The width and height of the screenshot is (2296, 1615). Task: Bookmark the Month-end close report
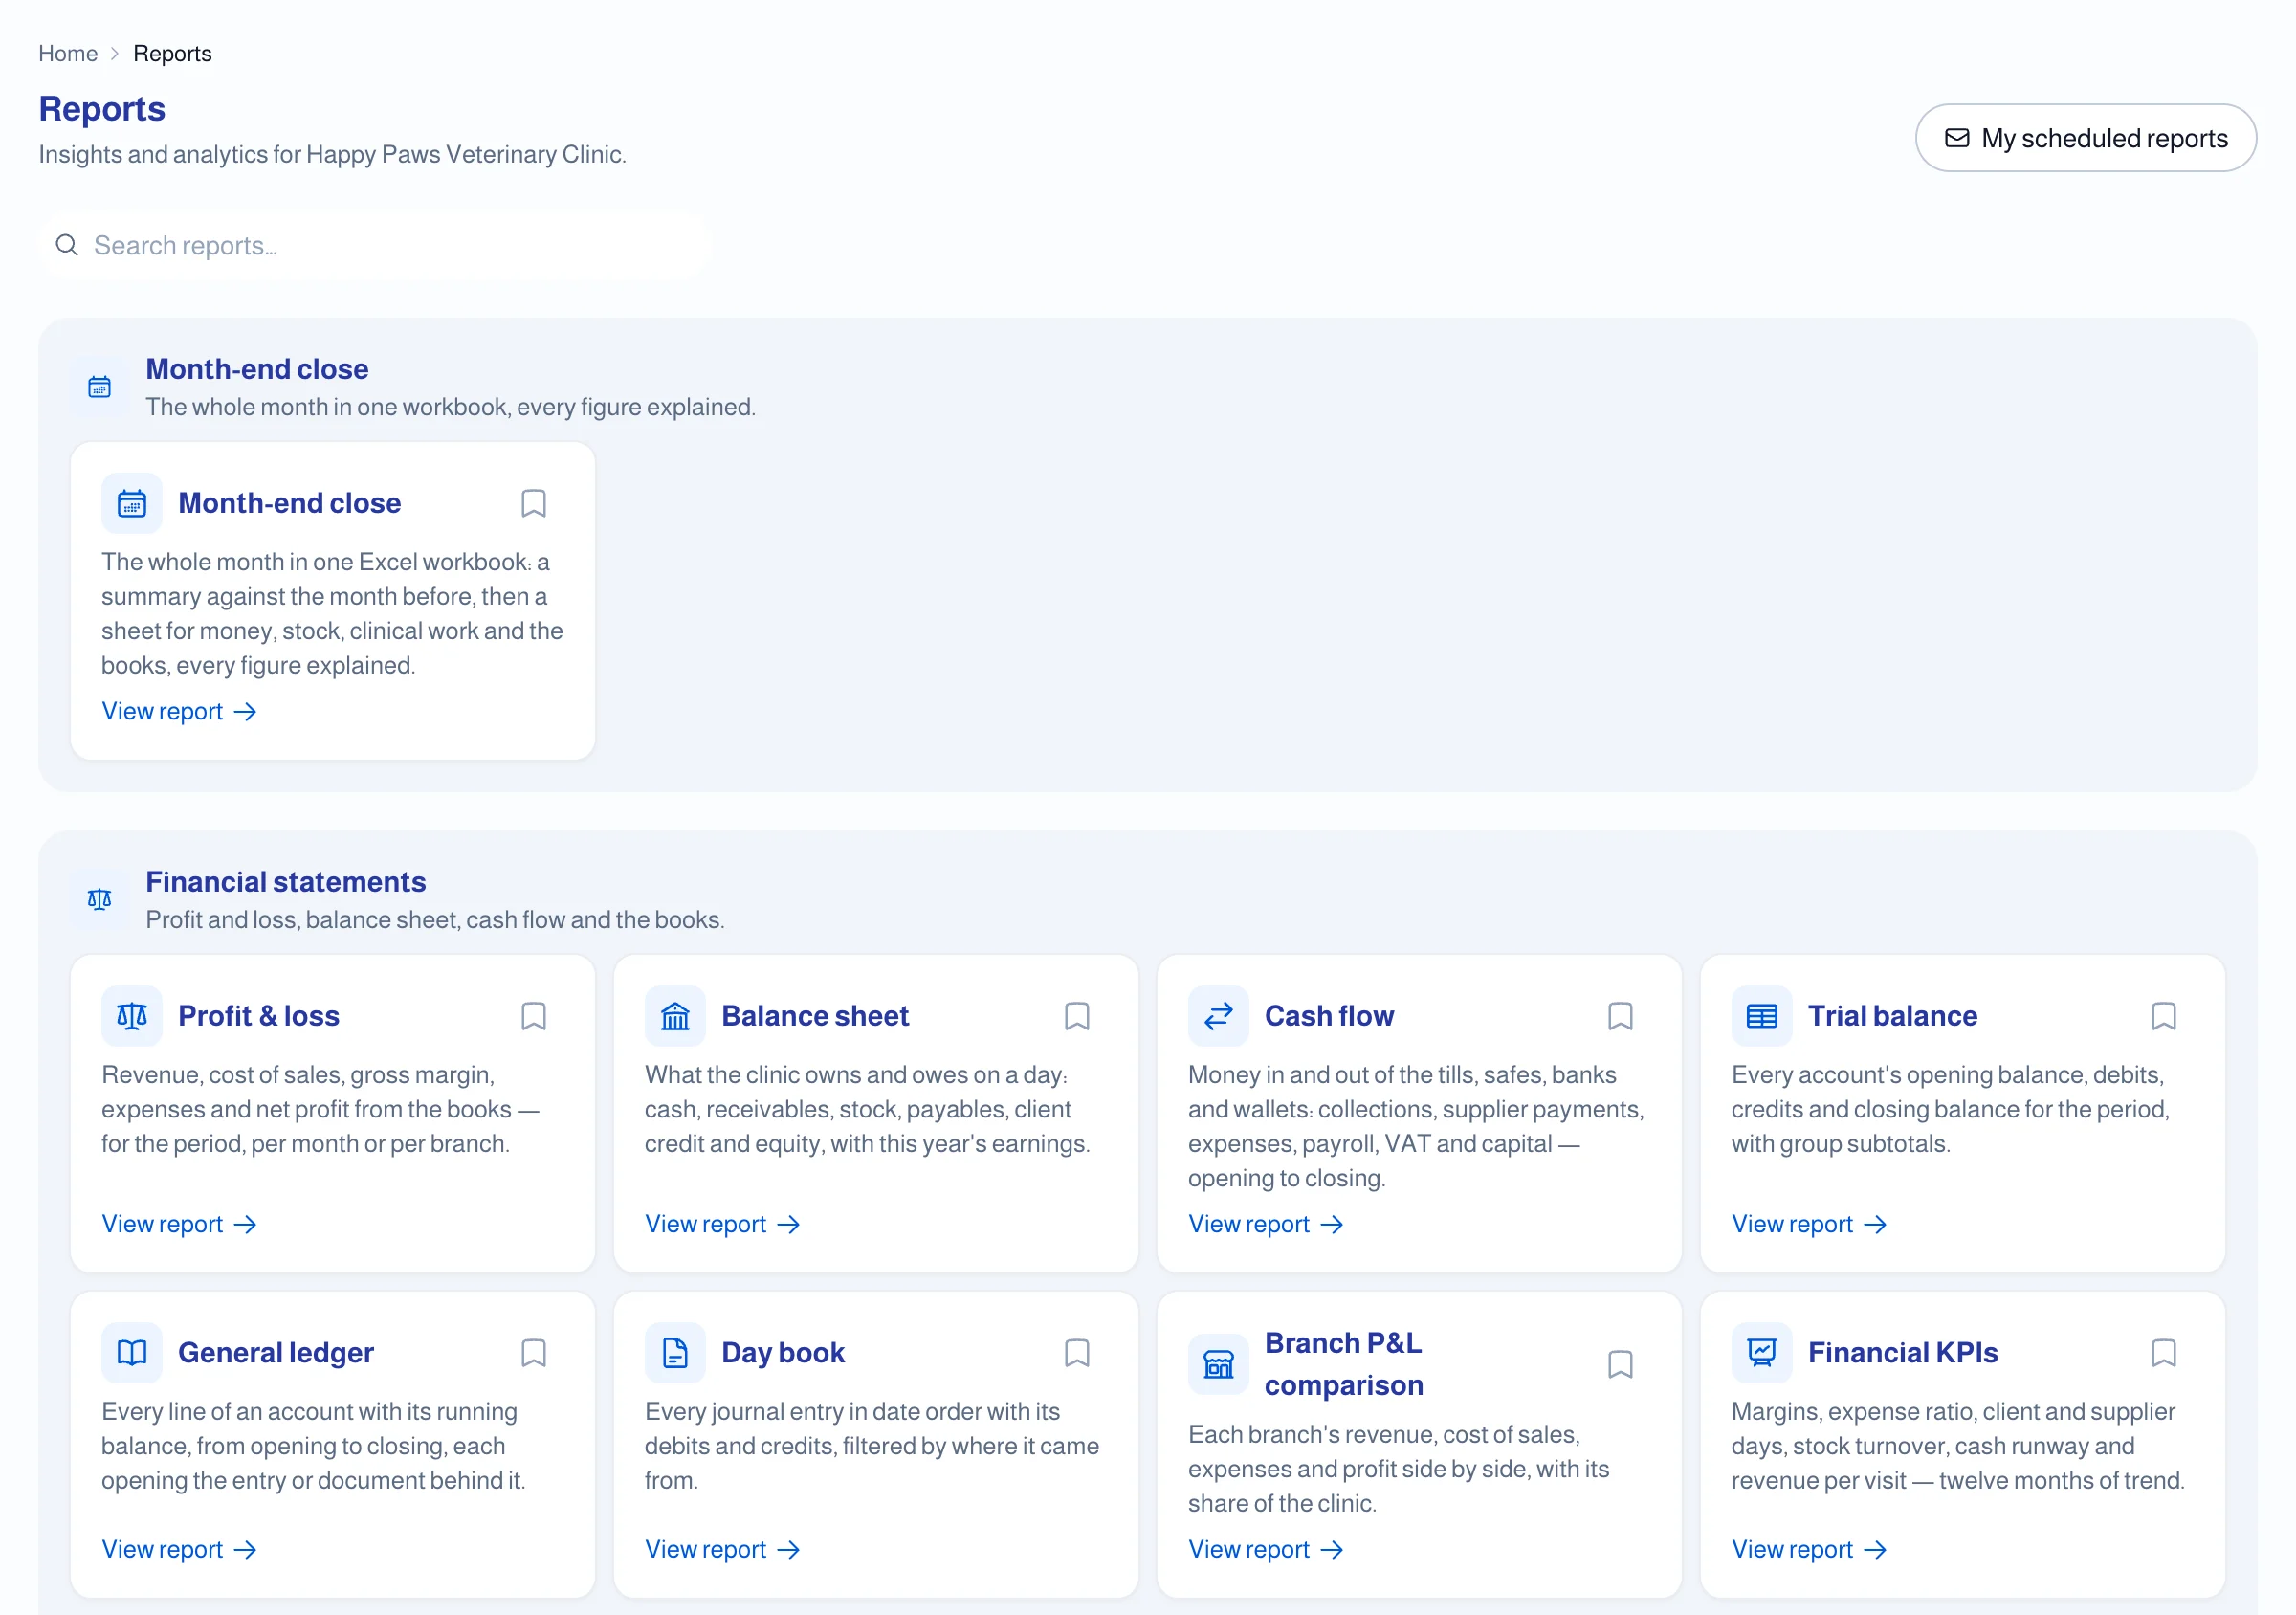(534, 503)
